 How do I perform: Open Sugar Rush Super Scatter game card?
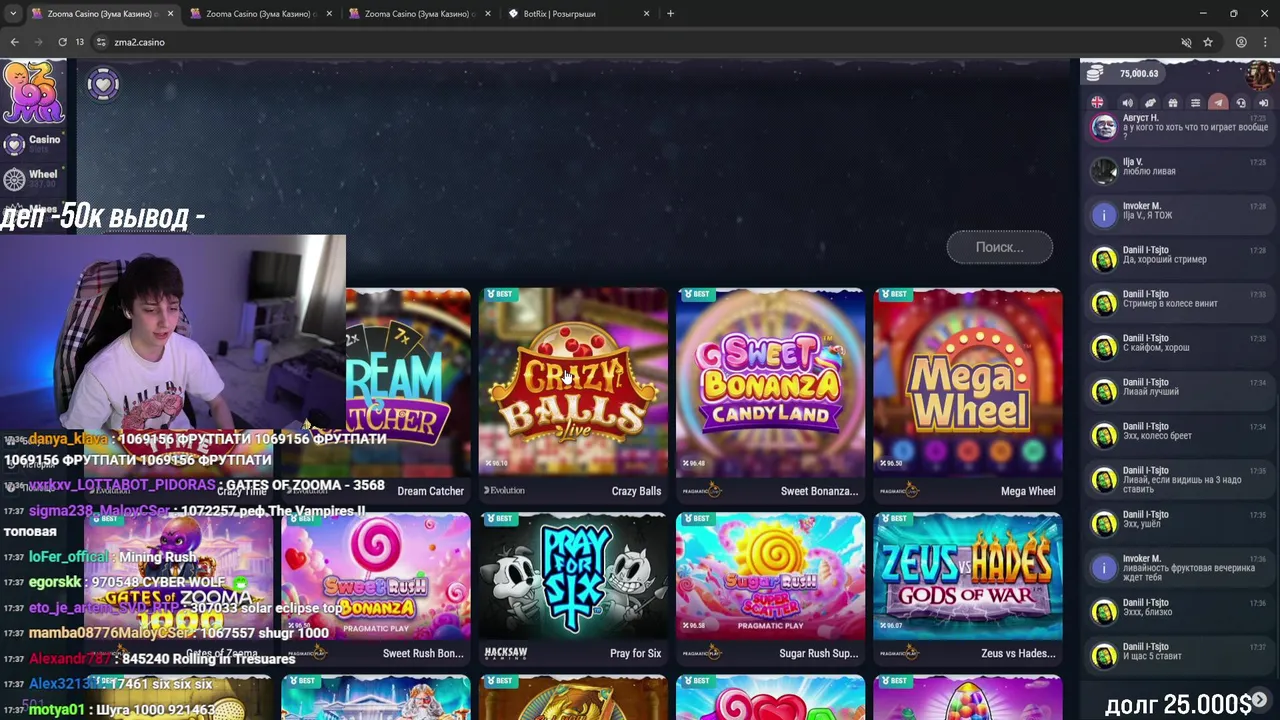(770, 588)
